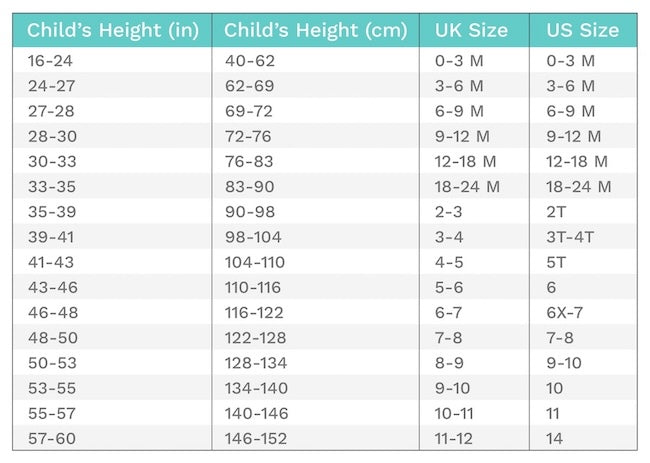Select the 40-62 cm height cell
This screenshot has height=463, width=650.
[249, 62]
